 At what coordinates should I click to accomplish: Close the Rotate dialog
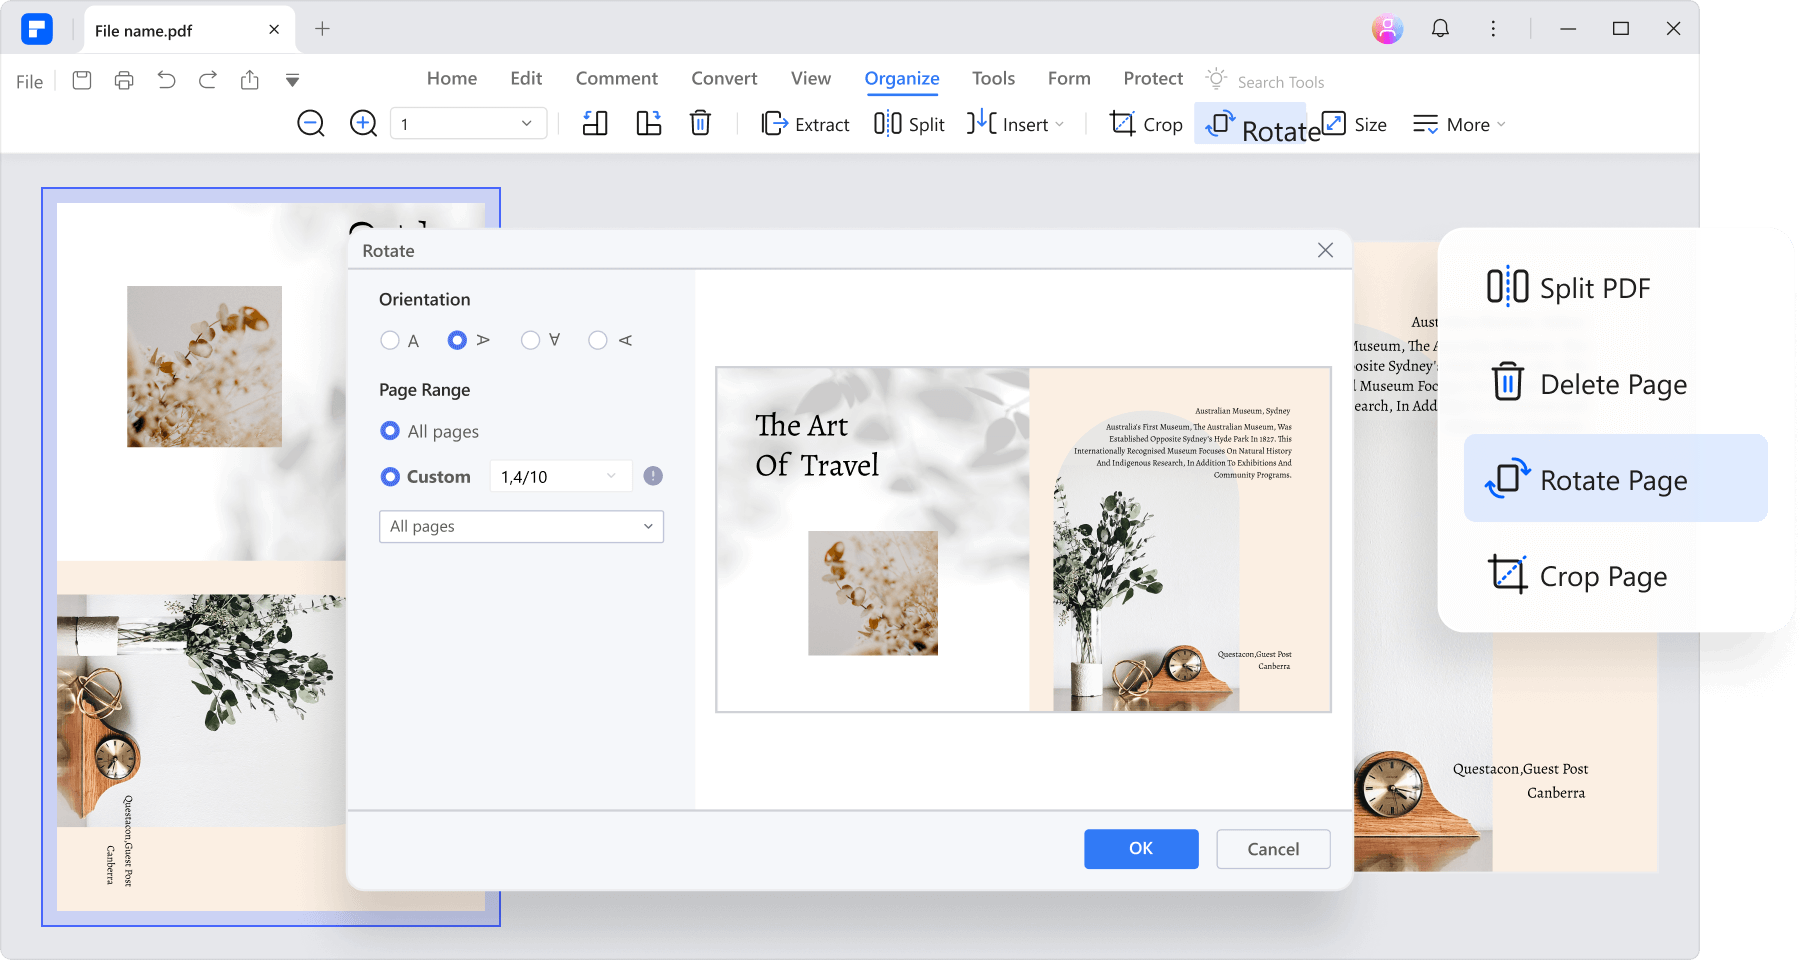[1325, 250]
